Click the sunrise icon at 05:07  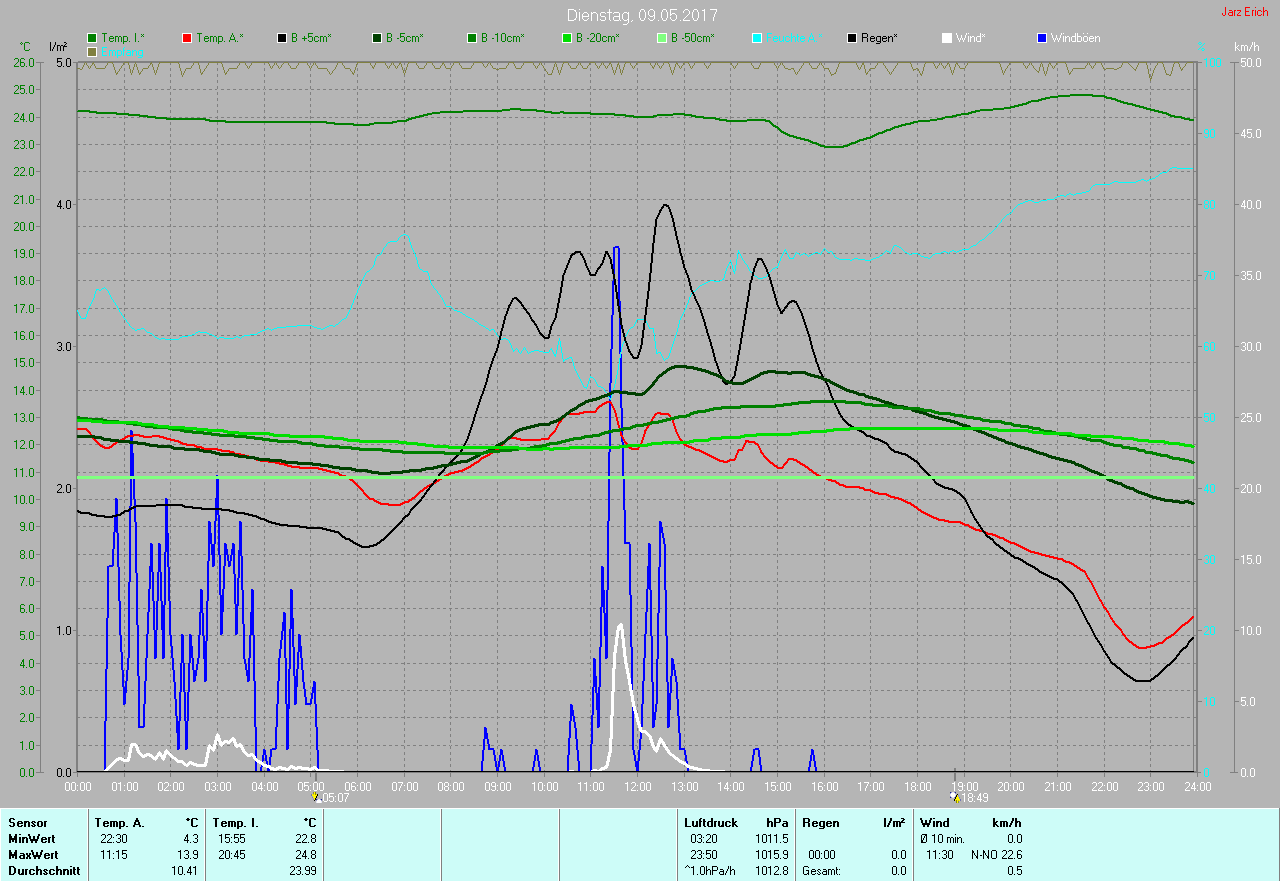pos(316,797)
